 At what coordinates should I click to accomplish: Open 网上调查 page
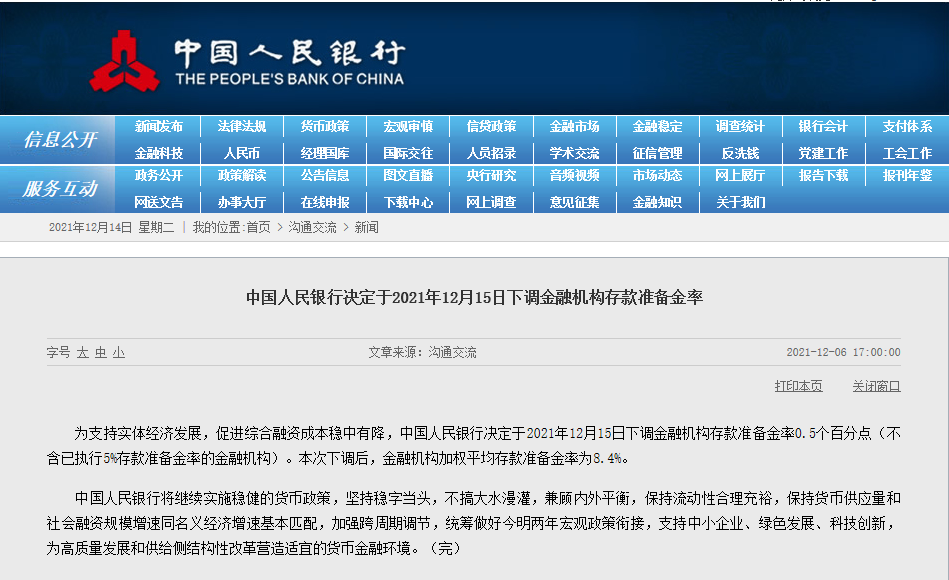tap(491, 202)
